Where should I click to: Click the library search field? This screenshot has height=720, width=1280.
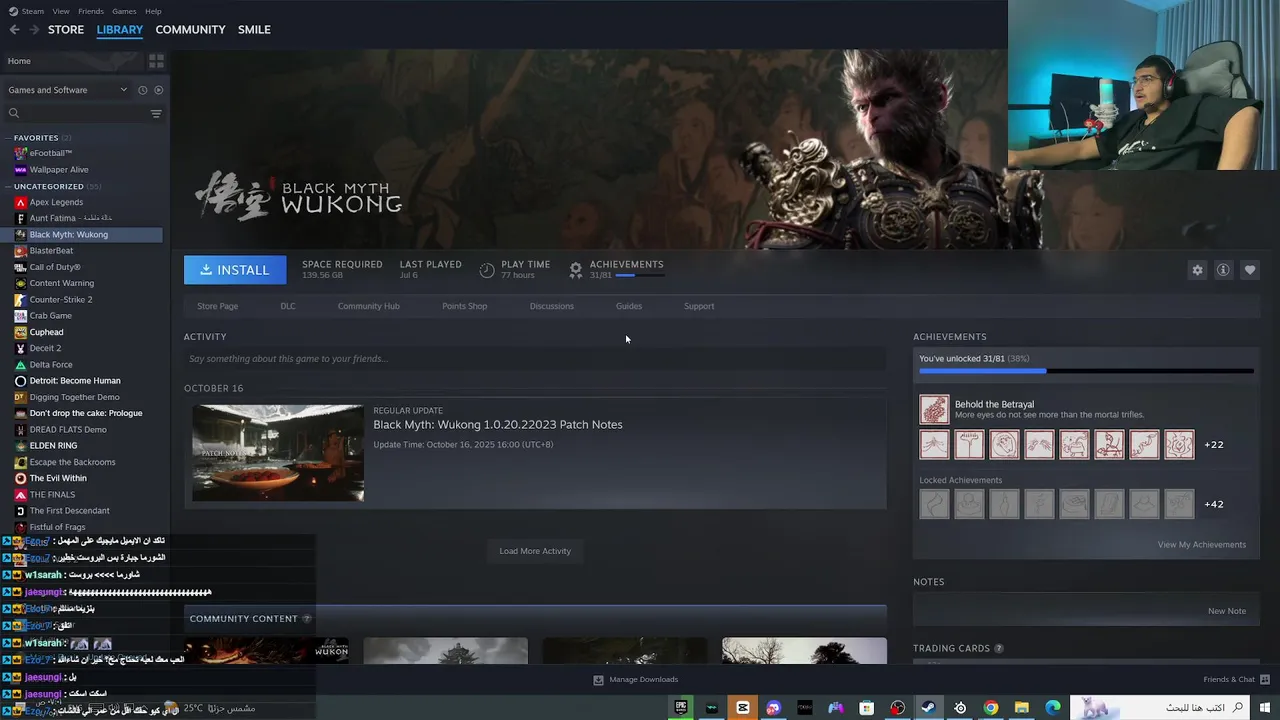[77, 113]
